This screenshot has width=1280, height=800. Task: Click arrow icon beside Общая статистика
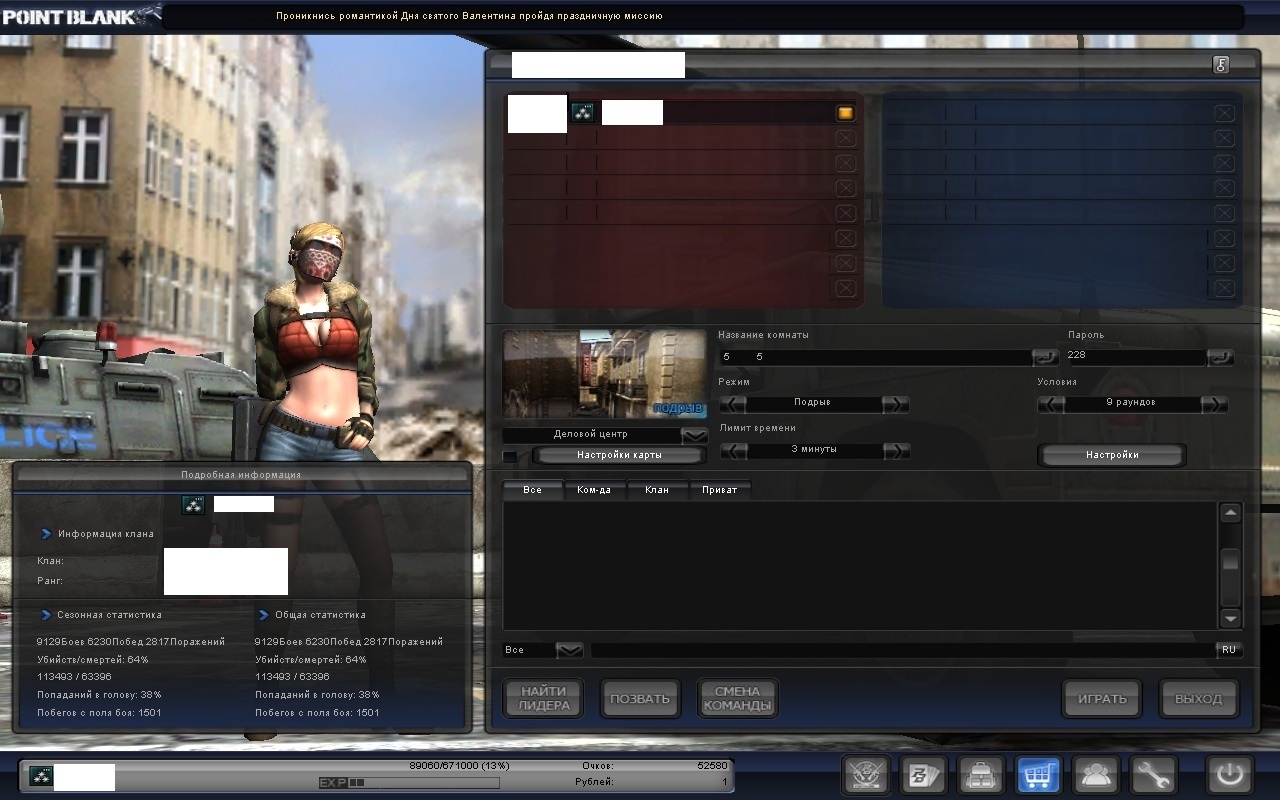[264, 615]
